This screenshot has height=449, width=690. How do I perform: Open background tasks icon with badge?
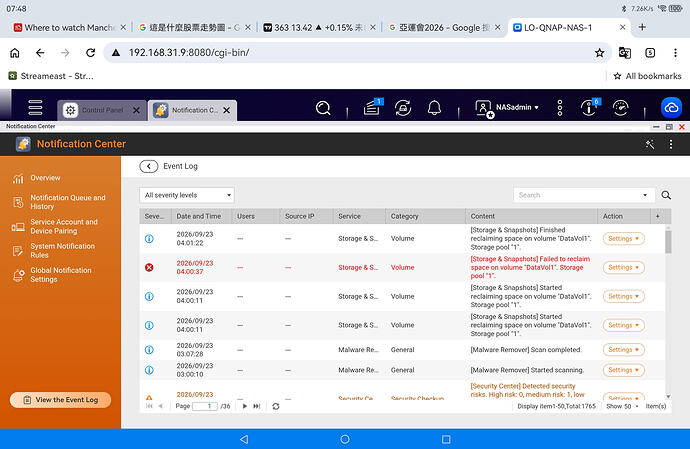coord(372,107)
